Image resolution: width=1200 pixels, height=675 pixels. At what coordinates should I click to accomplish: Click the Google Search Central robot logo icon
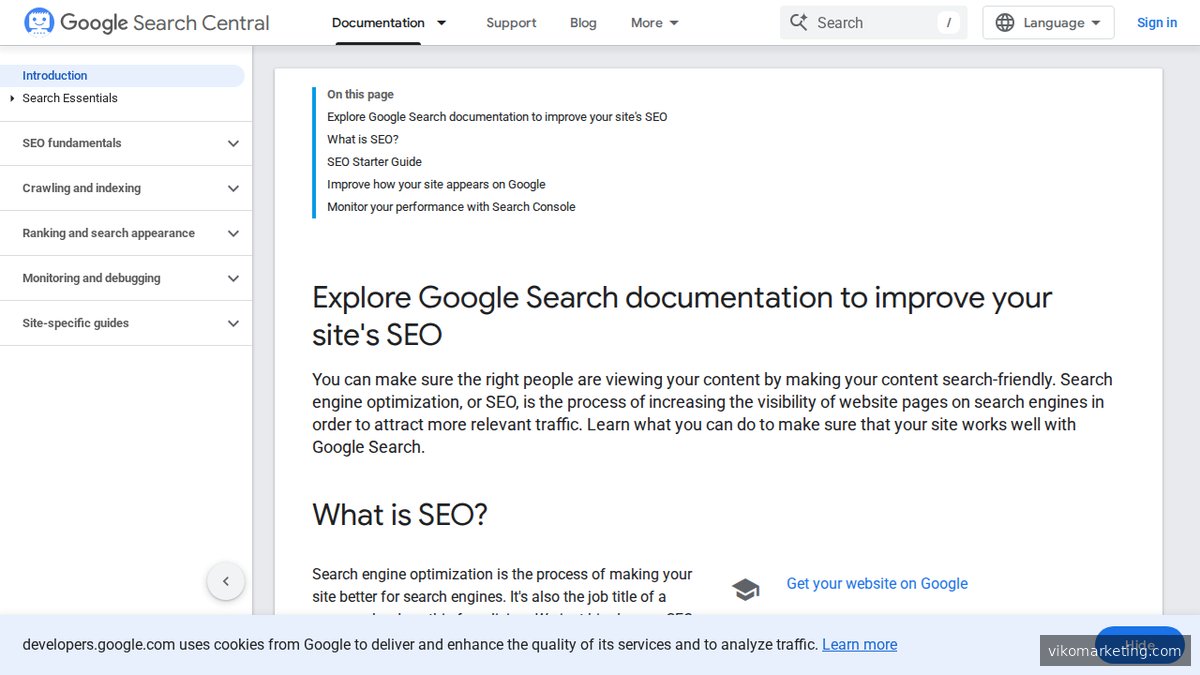point(38,21)
